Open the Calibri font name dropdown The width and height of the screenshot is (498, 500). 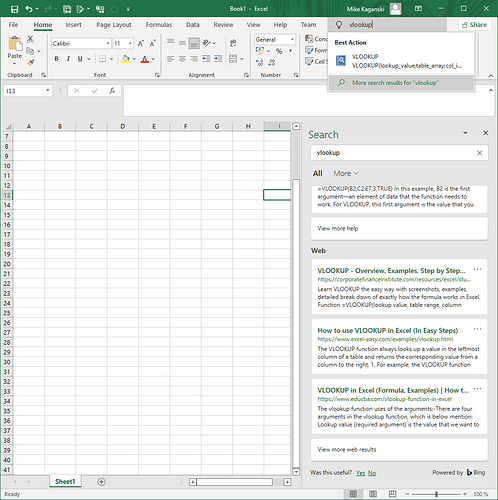coord(108,43)
